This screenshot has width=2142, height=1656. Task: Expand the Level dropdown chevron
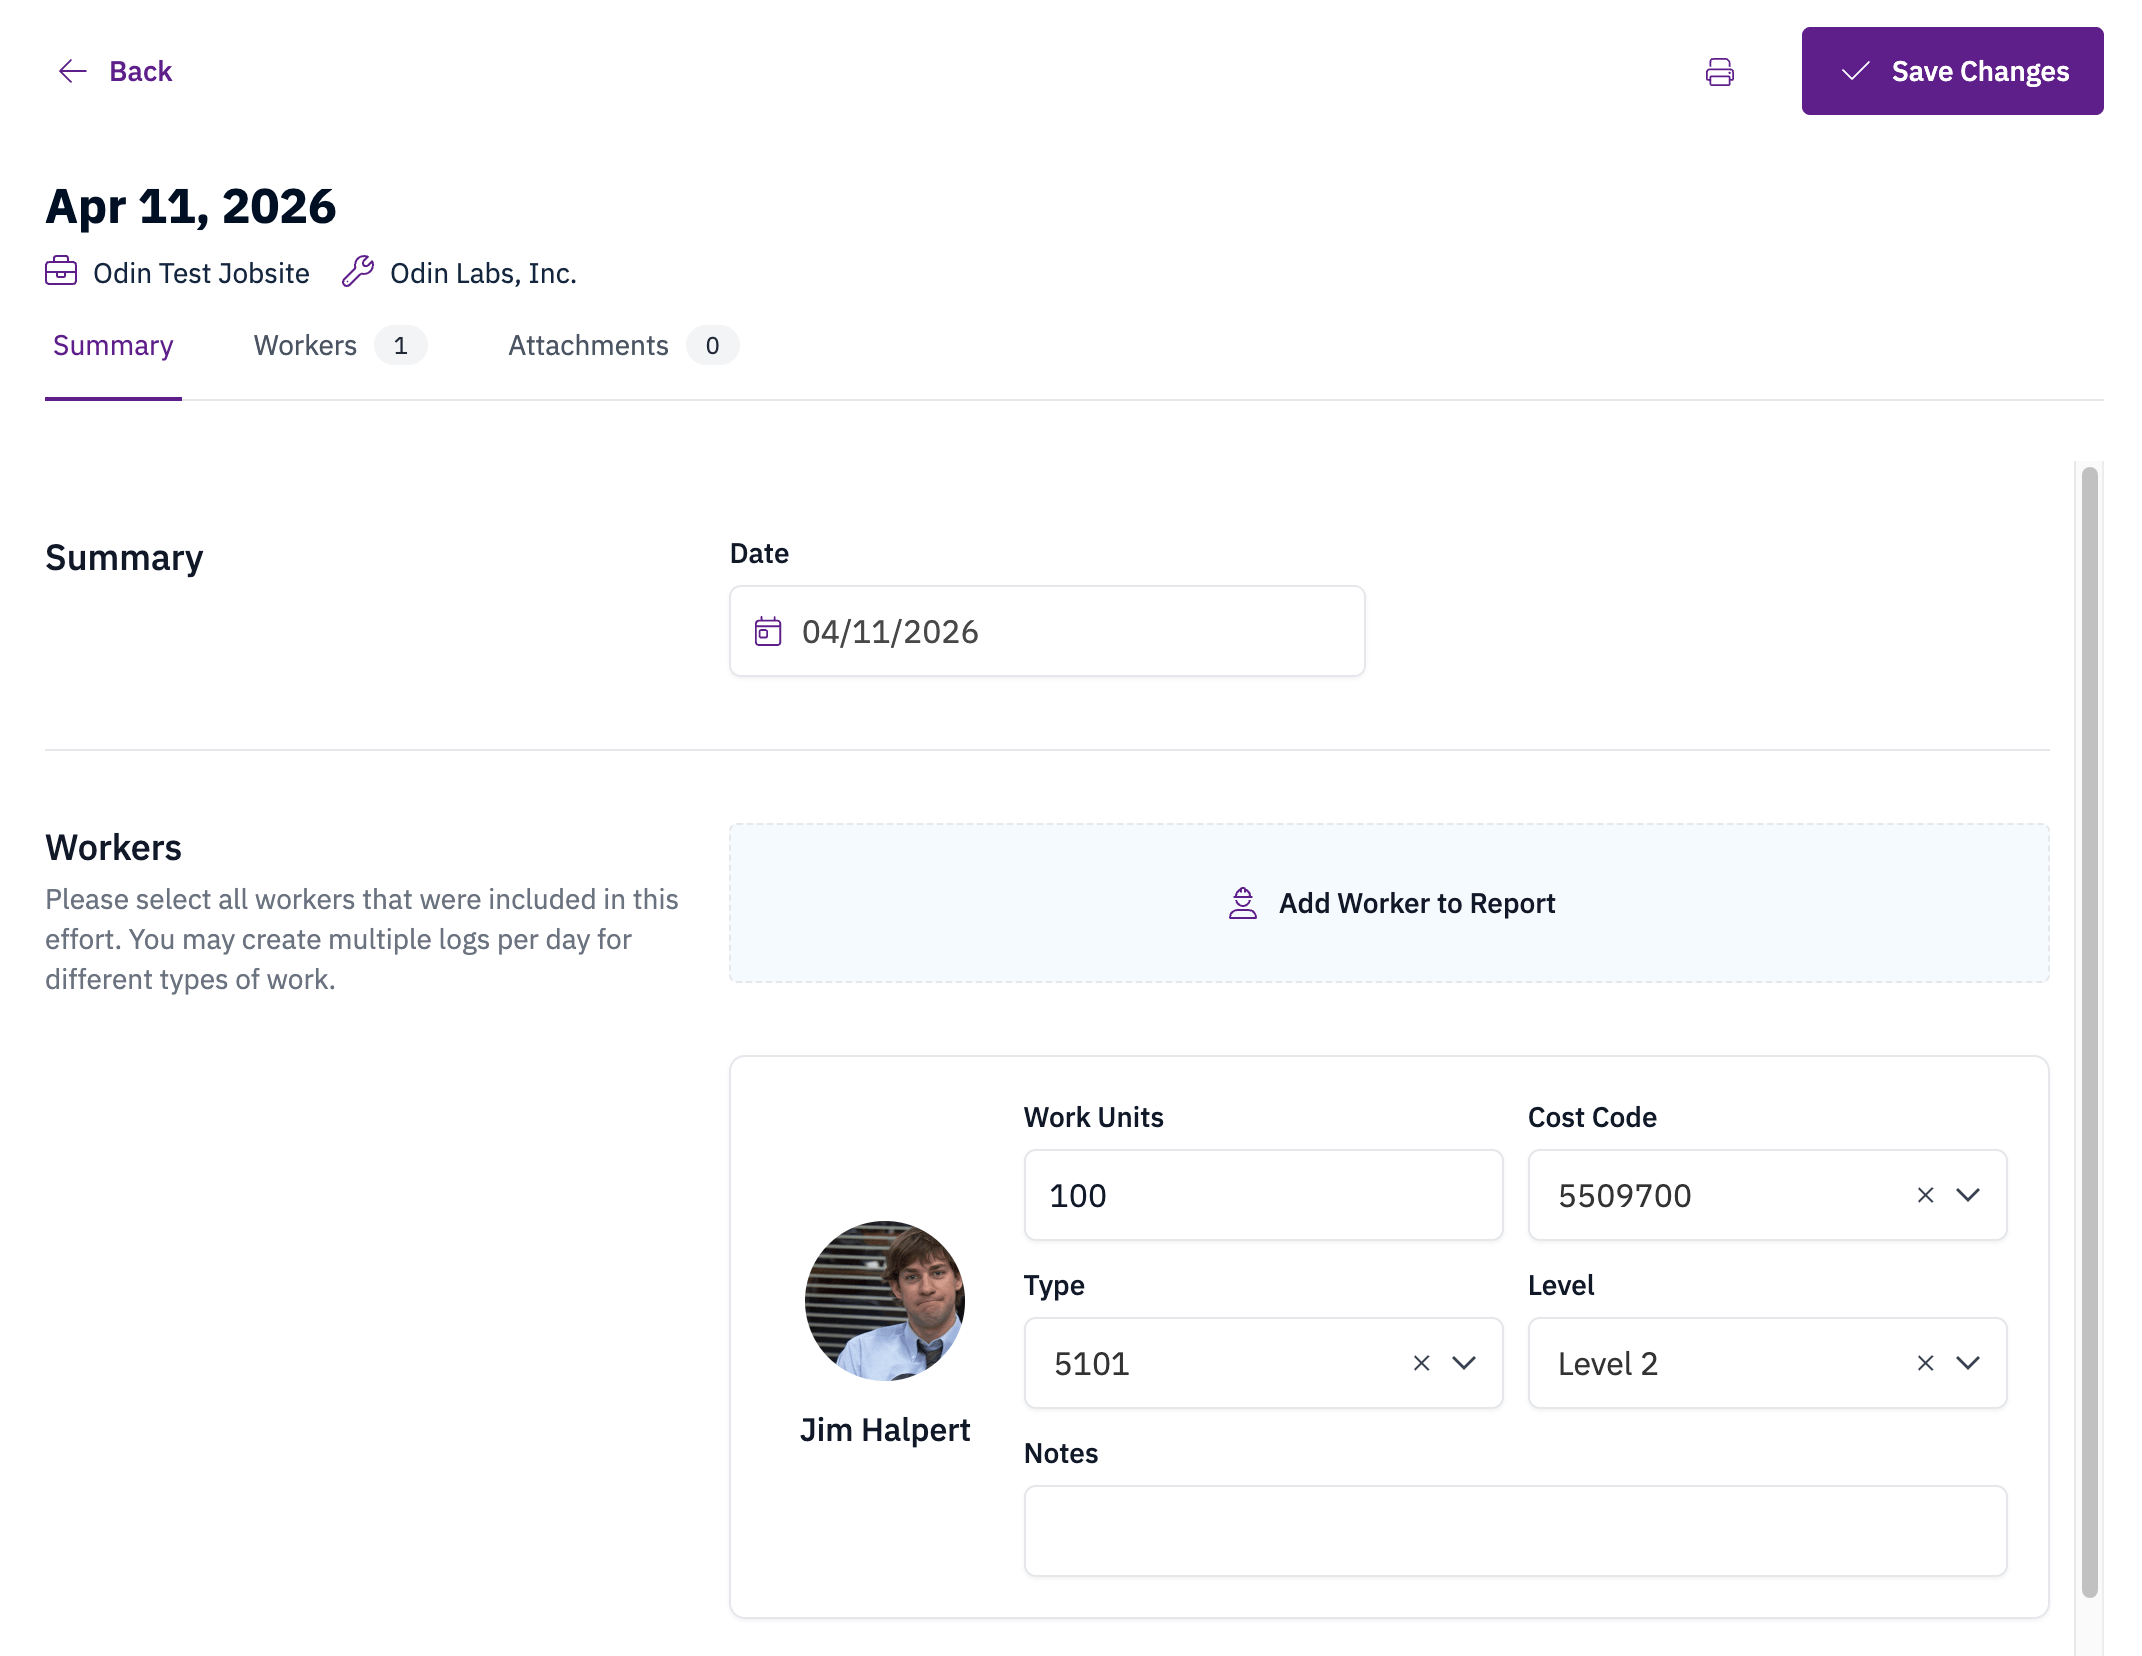pyautogui.click(x=1968, y=1363)
